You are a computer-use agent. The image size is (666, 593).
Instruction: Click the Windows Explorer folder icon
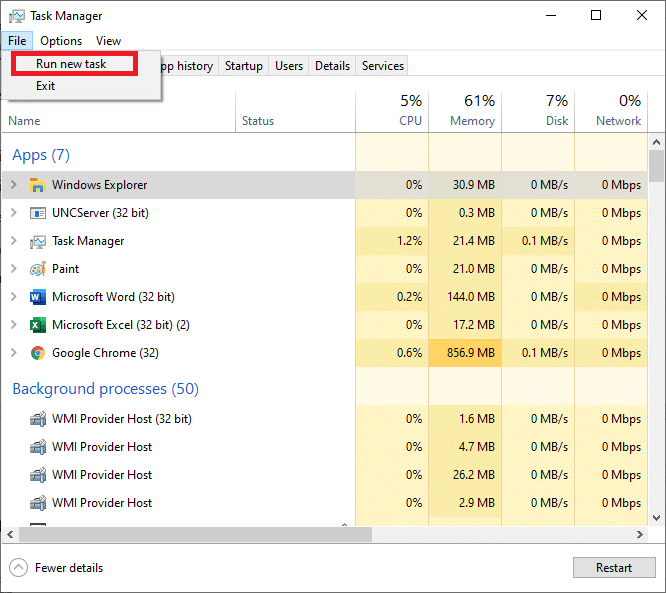pyautogui.click(x=38, y=185)
